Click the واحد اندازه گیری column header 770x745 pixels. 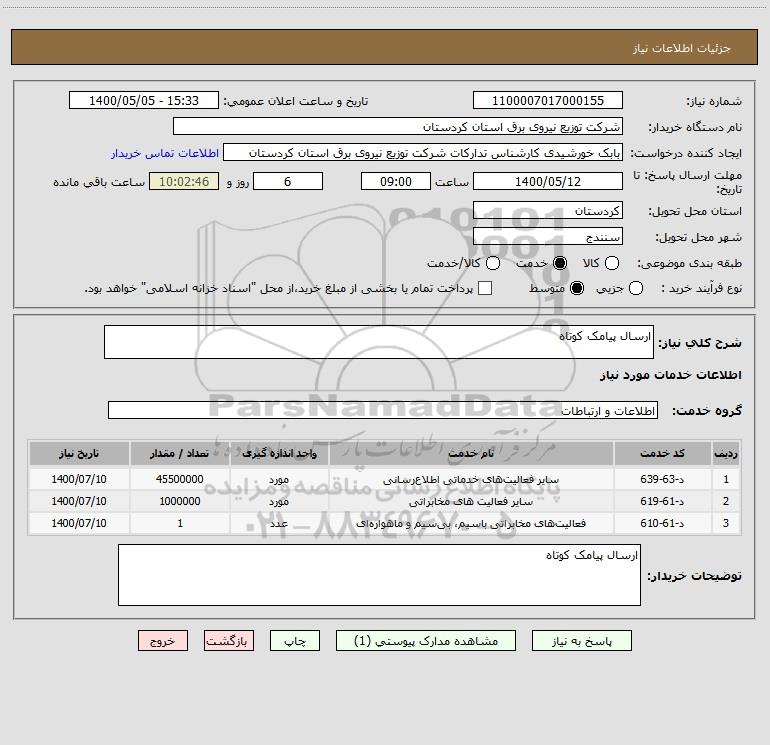(279, 453)
